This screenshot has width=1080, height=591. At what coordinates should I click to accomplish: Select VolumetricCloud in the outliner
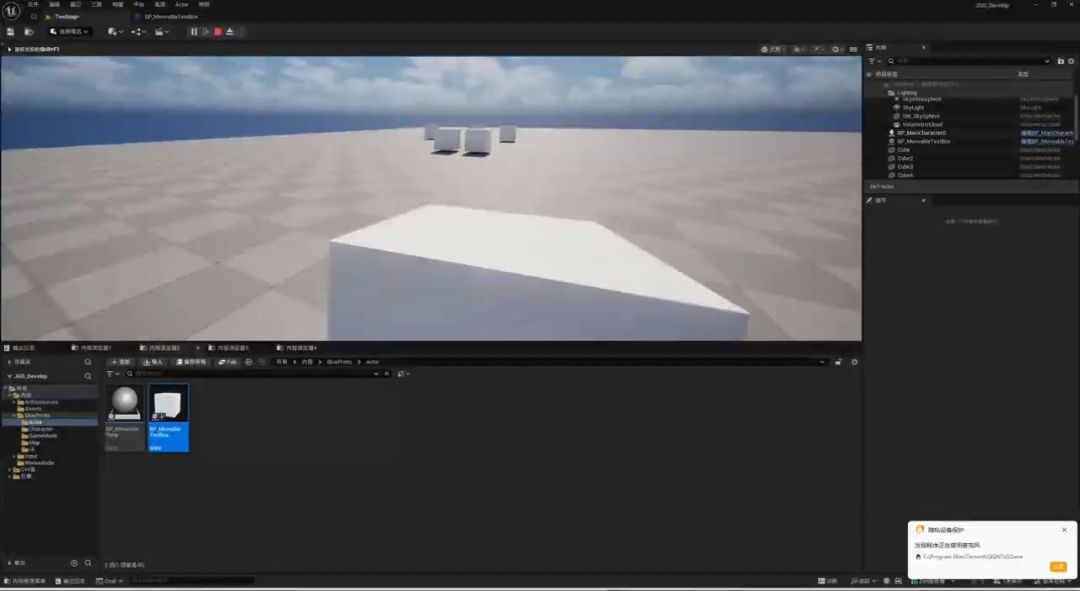point(923,125)
